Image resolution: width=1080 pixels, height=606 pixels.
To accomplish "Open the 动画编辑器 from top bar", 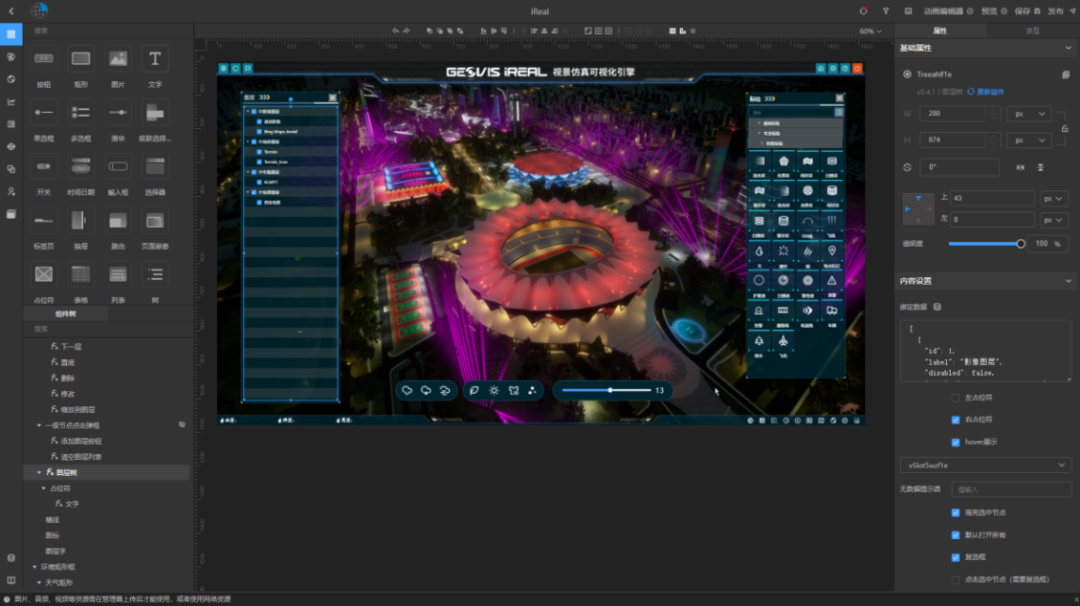I will click(943, 11).
